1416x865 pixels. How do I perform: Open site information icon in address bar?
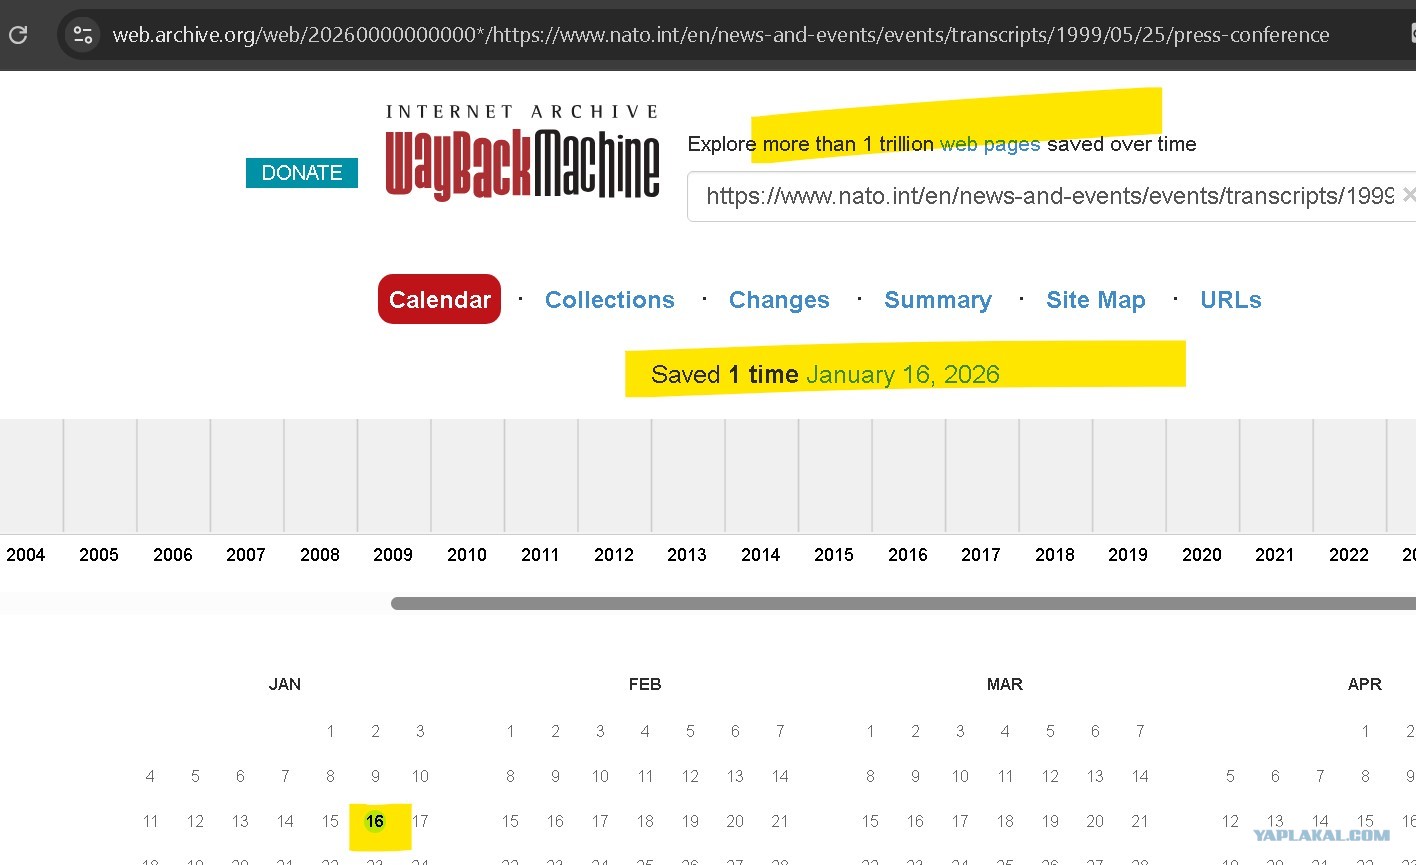pyautogui.click(x=83, y=35)
